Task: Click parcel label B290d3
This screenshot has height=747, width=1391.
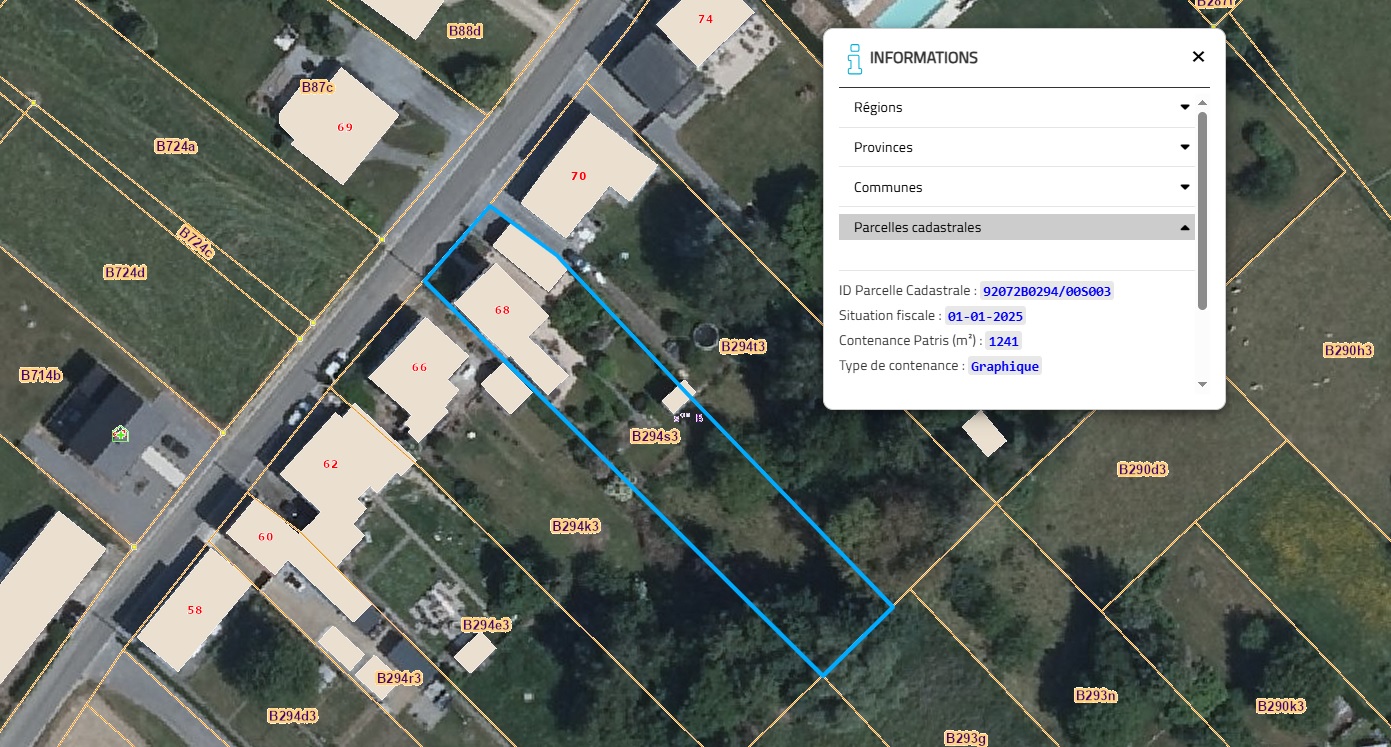Action: pyautogui.click(x=1142, y=469)
